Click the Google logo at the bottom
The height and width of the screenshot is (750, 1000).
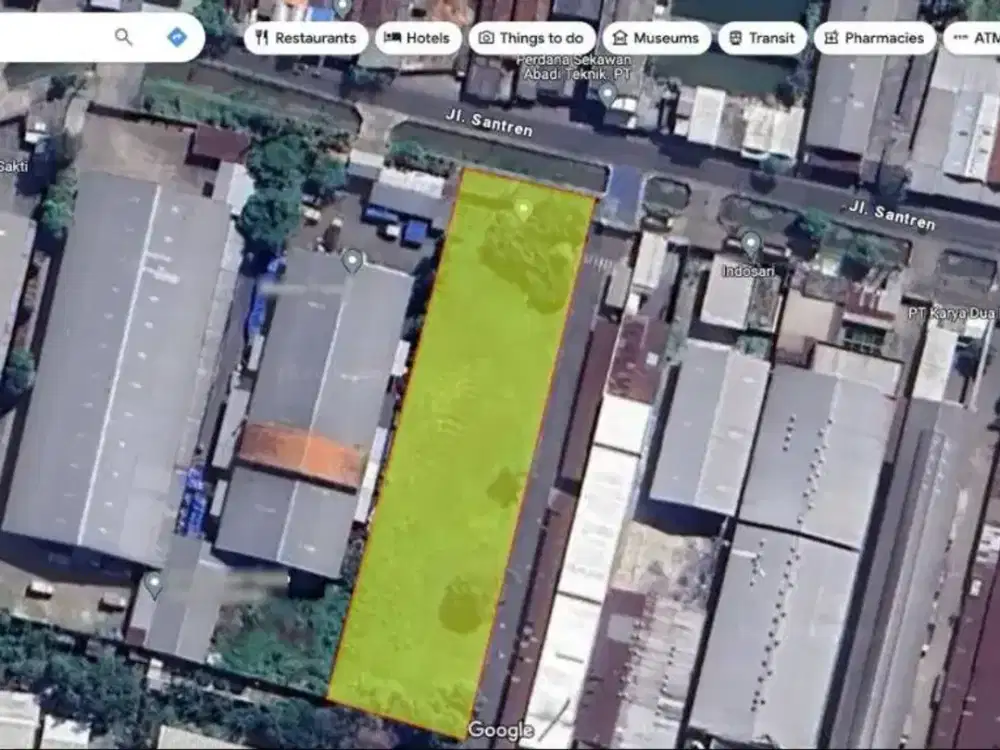pyautogui.click(x=500, y=731)
